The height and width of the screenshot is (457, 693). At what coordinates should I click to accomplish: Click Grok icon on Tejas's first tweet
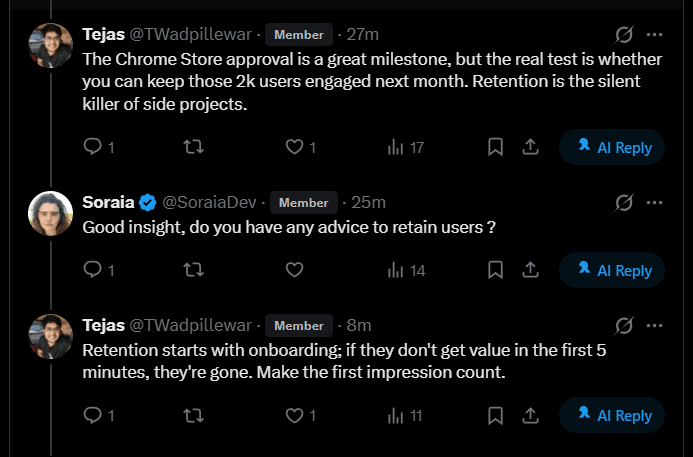click(x=621, y=36)
